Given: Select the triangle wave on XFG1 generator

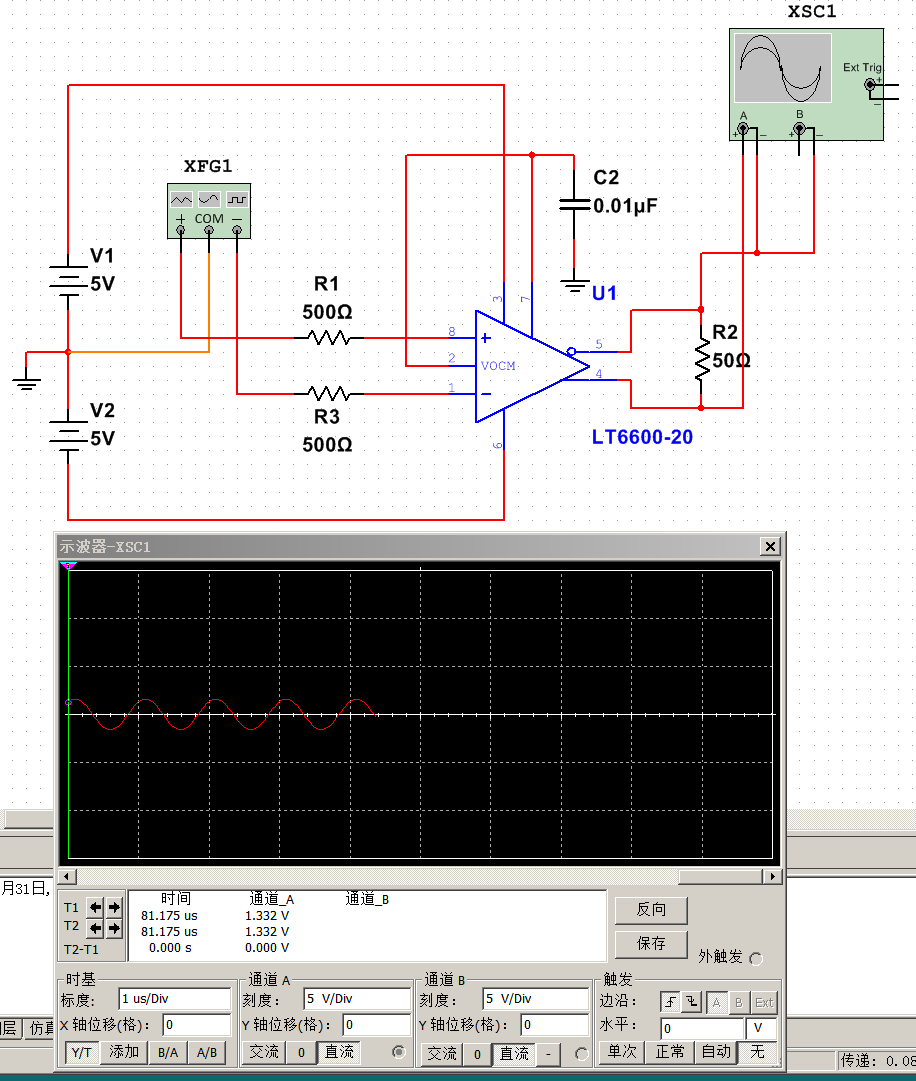Looking at the screenshot, I should (181, 199).
